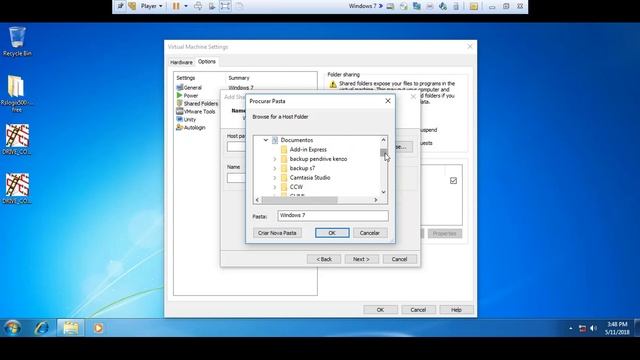Click the CD/DVD device icon in toolbar

[x=404, y=6]
